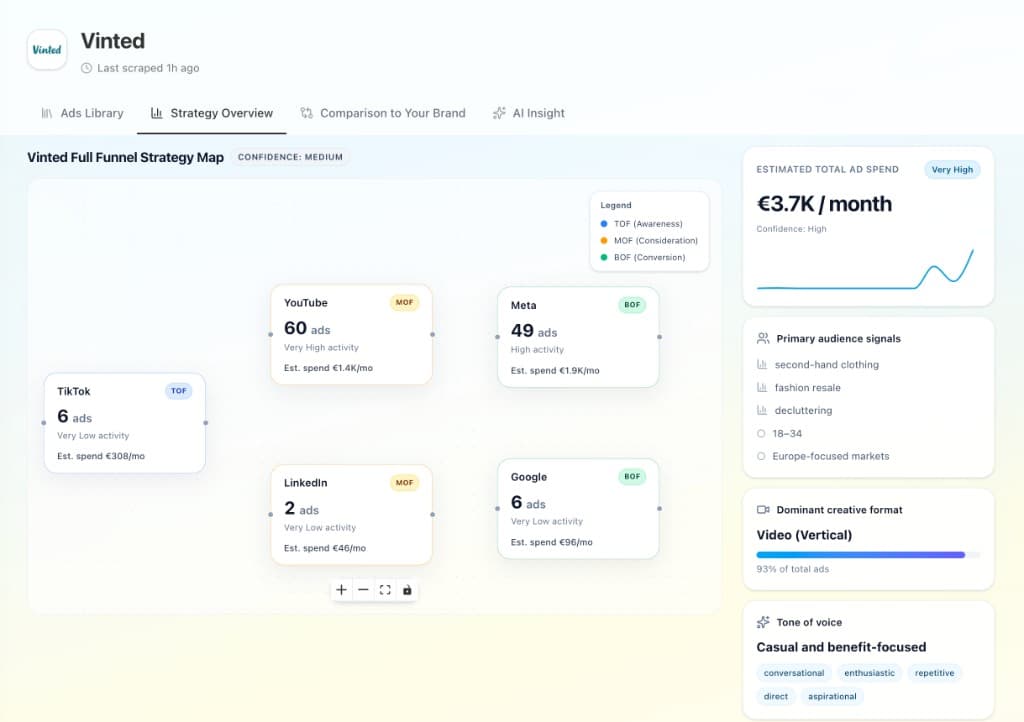Switch to Comparison to Your Brand tab

point(383,113)
